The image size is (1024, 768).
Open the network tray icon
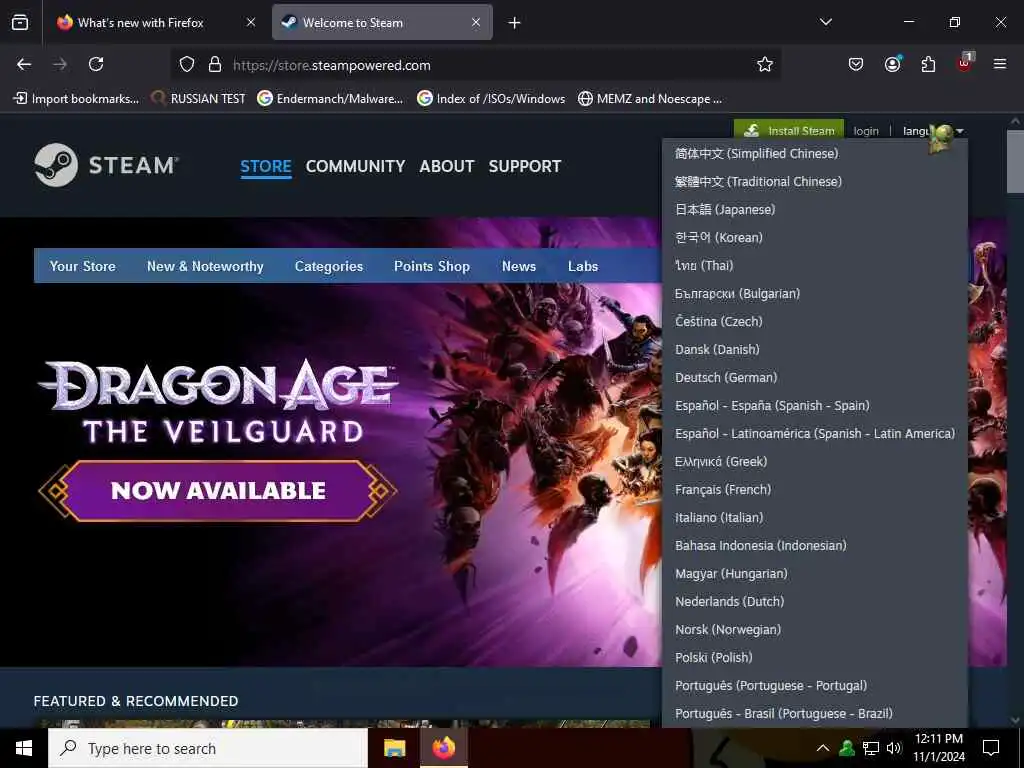871,748
